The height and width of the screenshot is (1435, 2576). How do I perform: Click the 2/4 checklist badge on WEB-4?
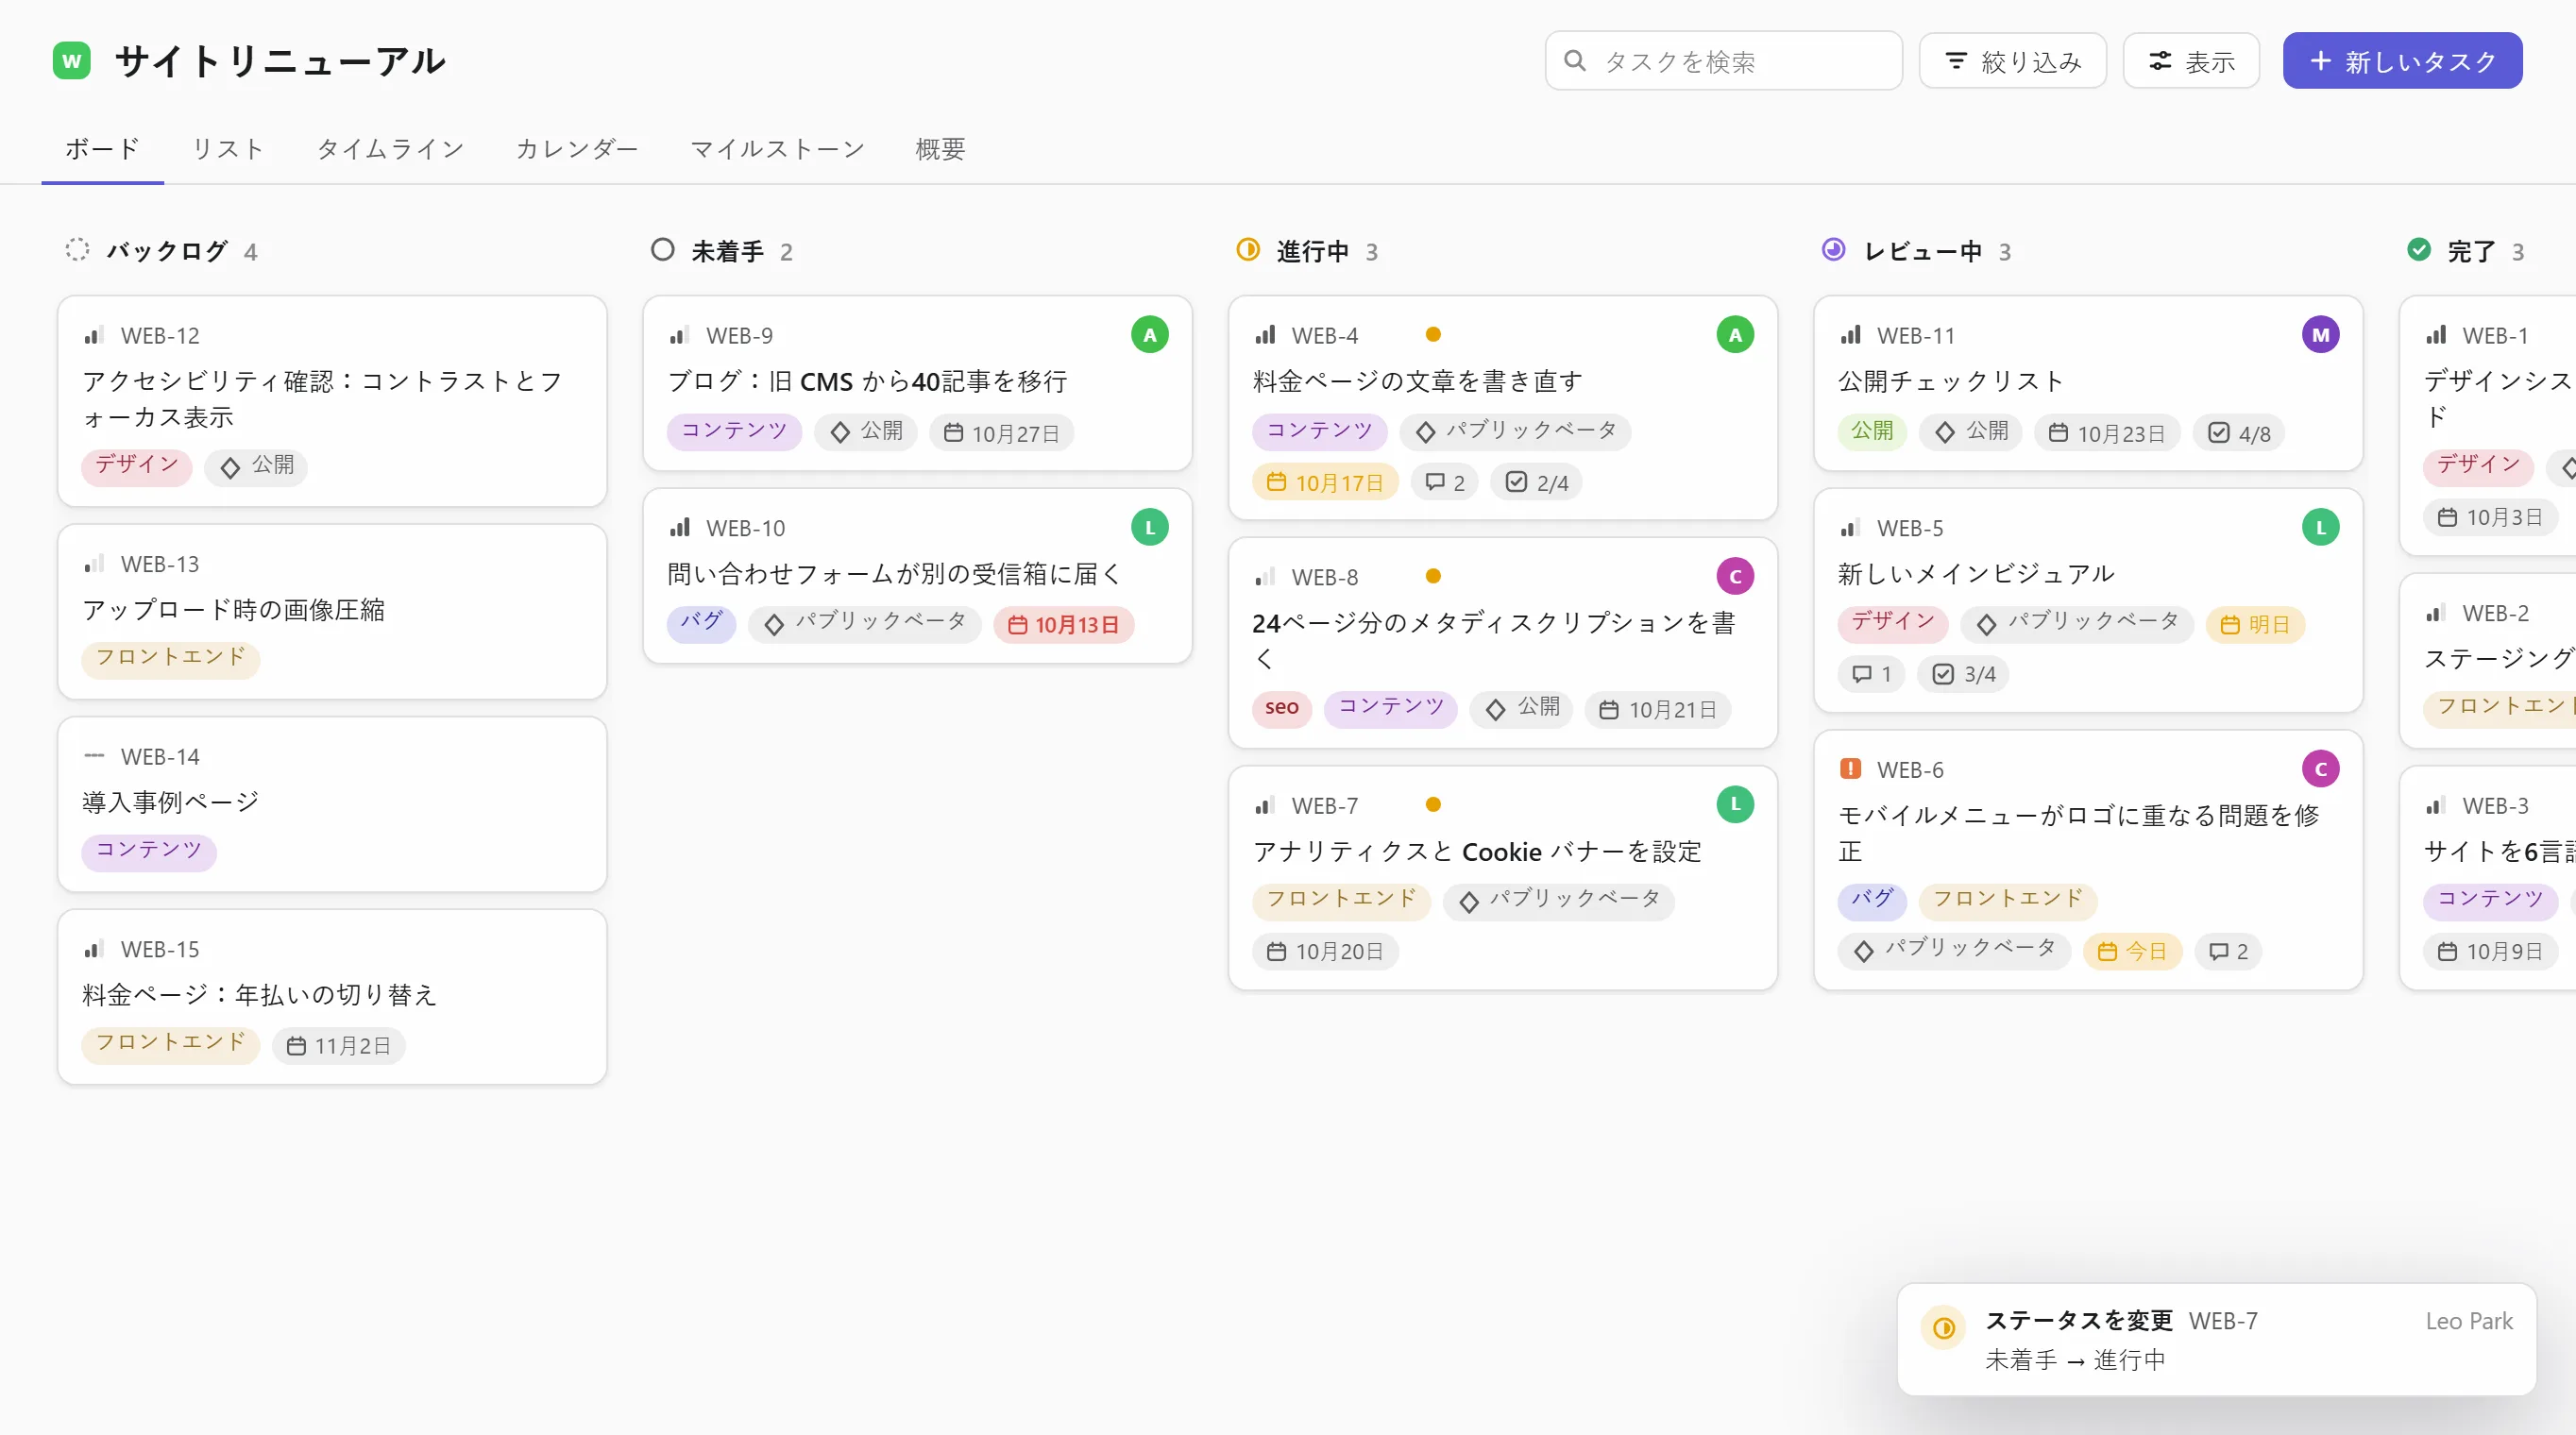click(1537, 483)
